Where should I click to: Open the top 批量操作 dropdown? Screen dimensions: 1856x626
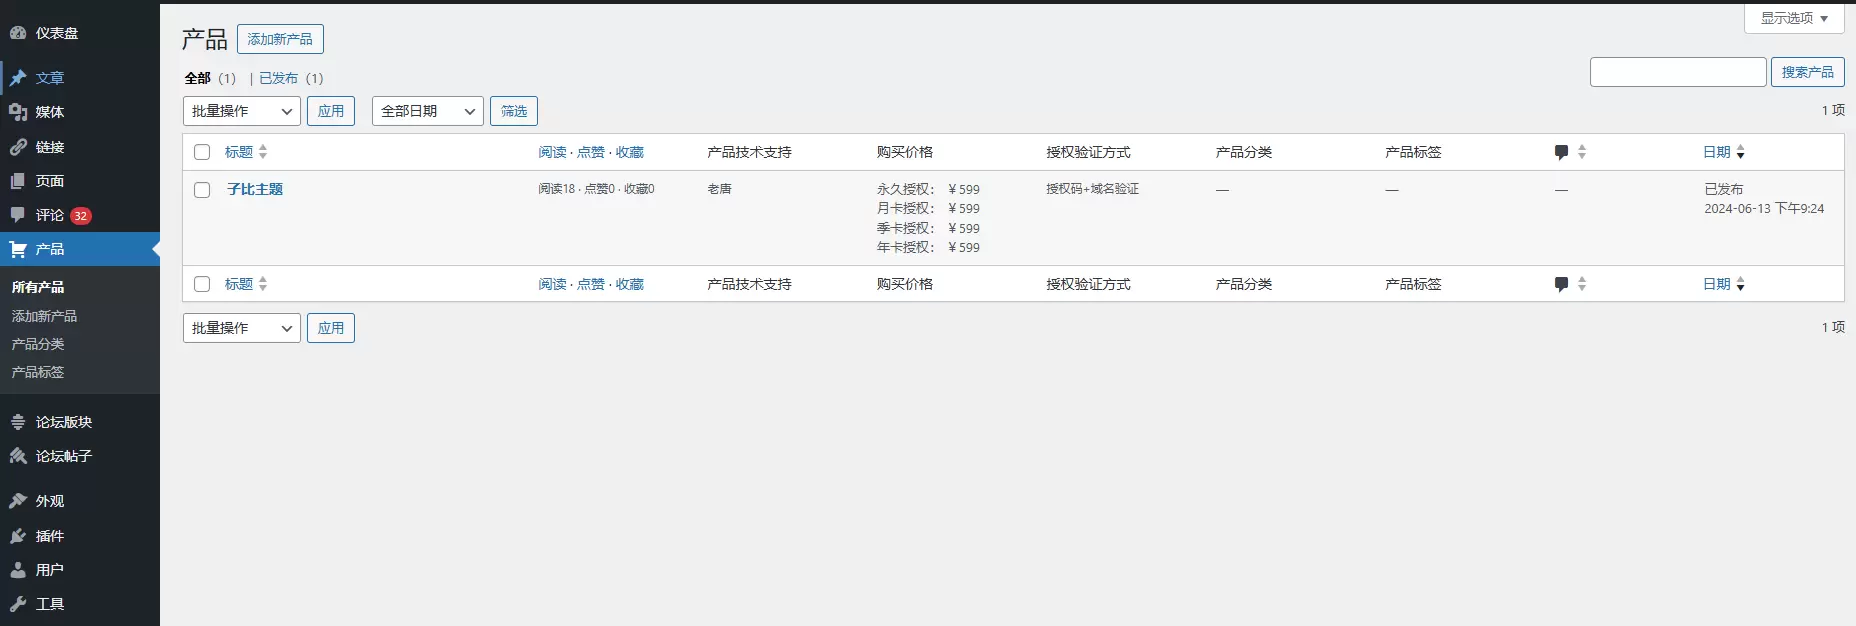click(242, 111)
